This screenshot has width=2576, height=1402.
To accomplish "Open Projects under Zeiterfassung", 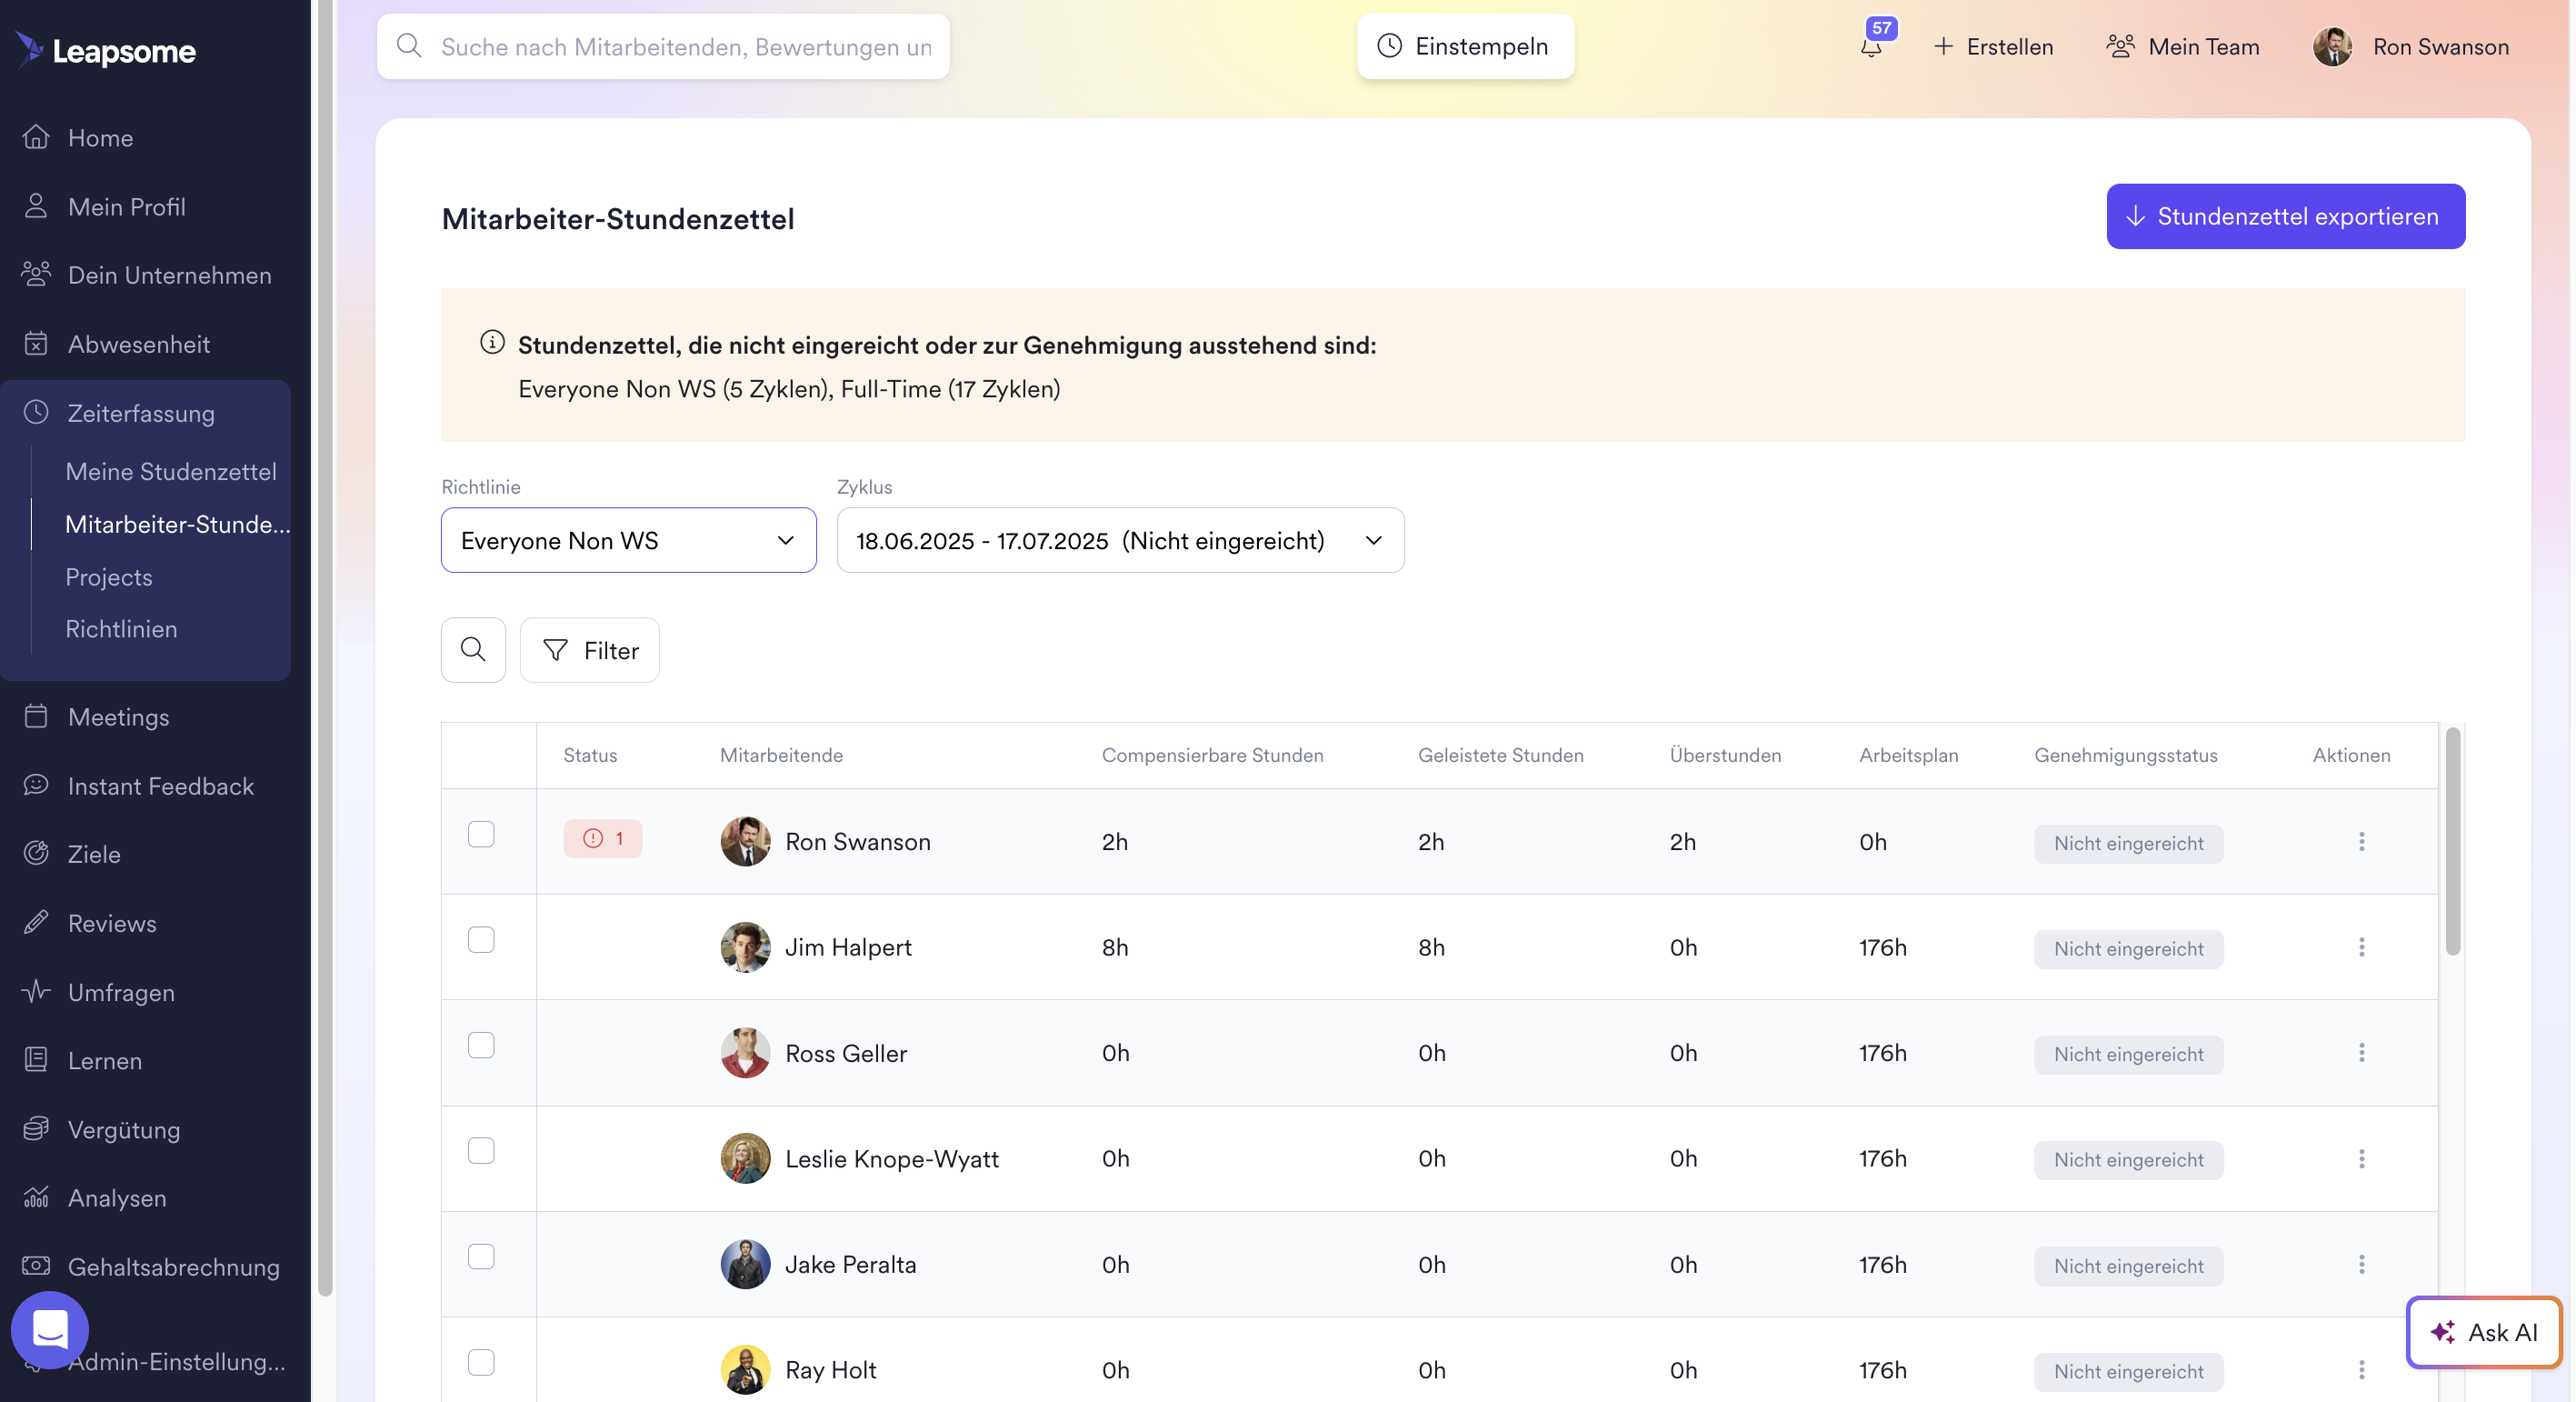I will coord(109,577).
